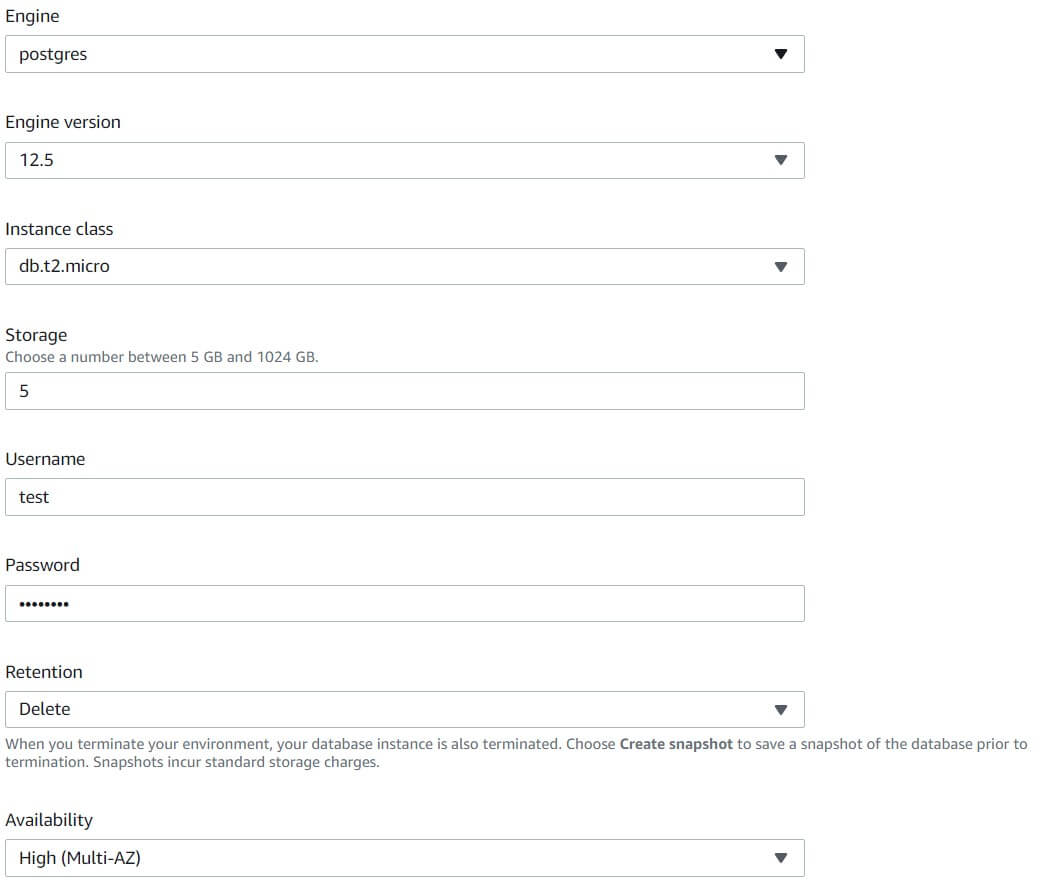Open the Engine dropdown showing postgres
The image size is (1047, 881).
(x=405, y=54)
